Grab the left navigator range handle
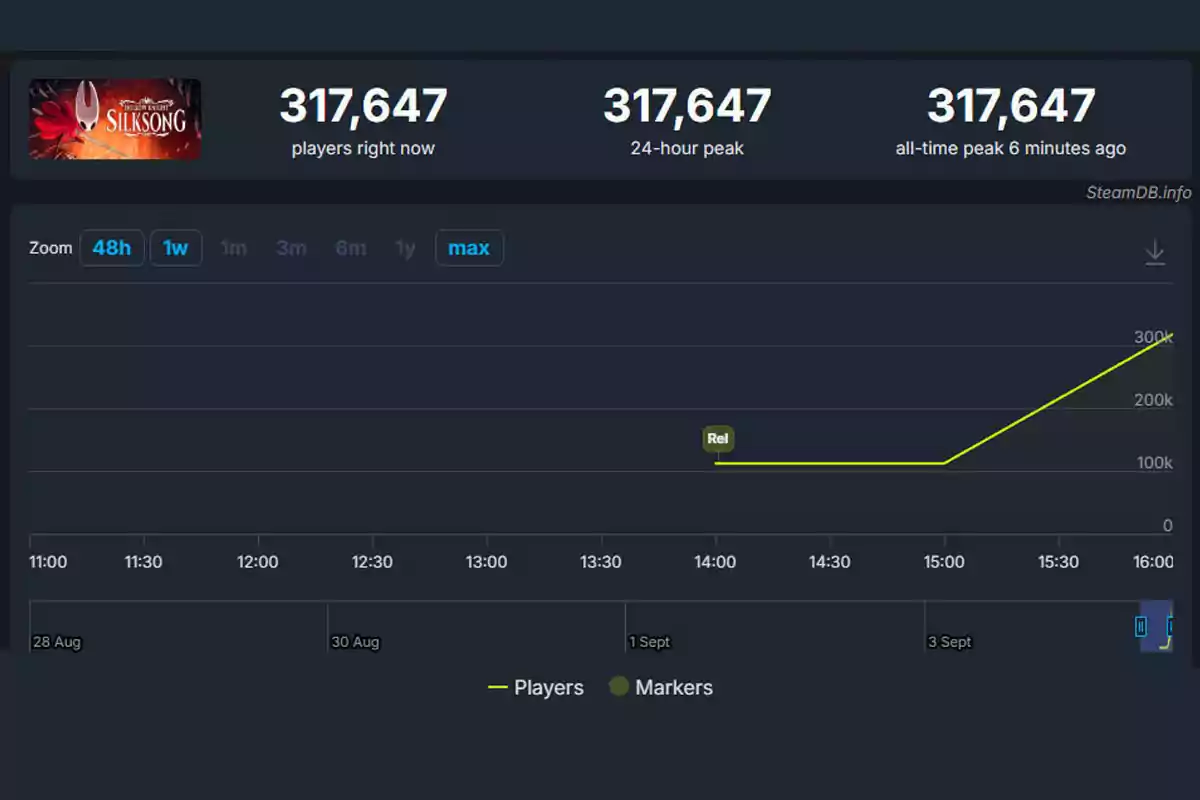The height and width of the screenshot is (800, 1200). tap(1141, 626)
